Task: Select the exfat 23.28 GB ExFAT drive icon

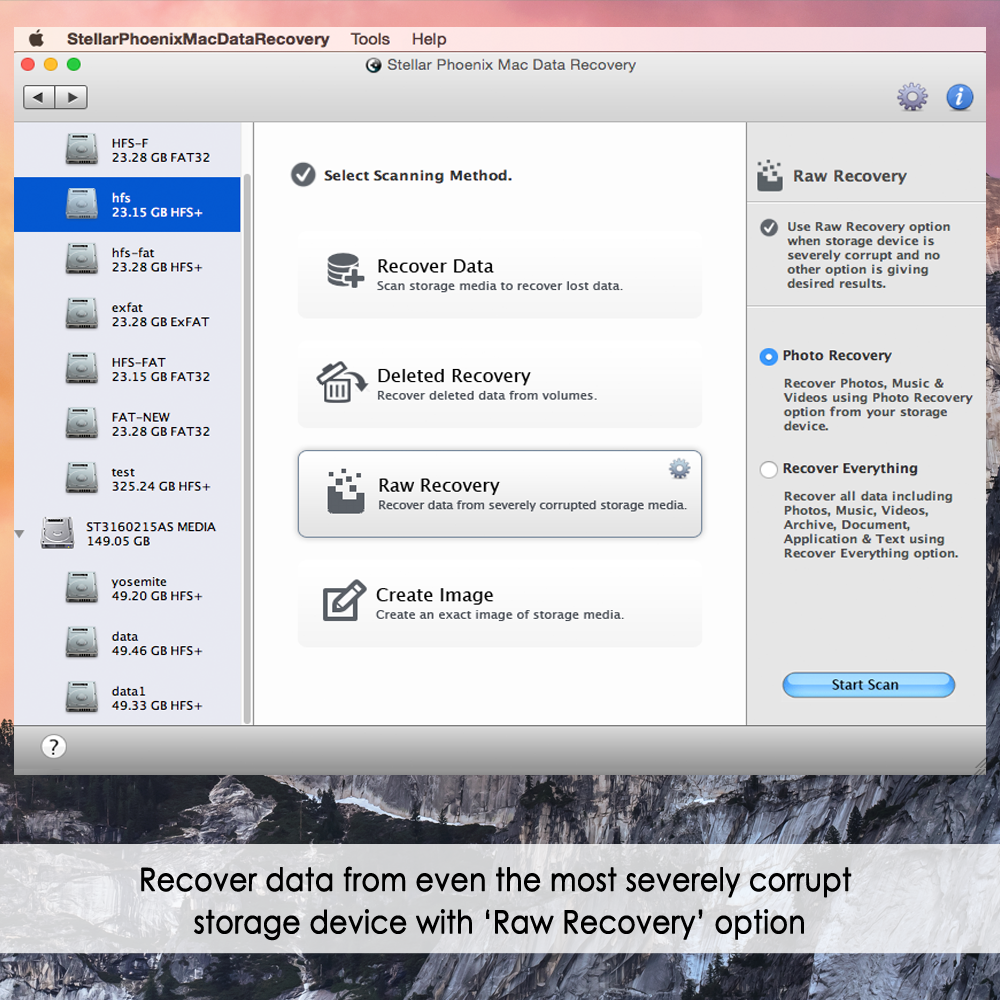Action: point(82,314)
